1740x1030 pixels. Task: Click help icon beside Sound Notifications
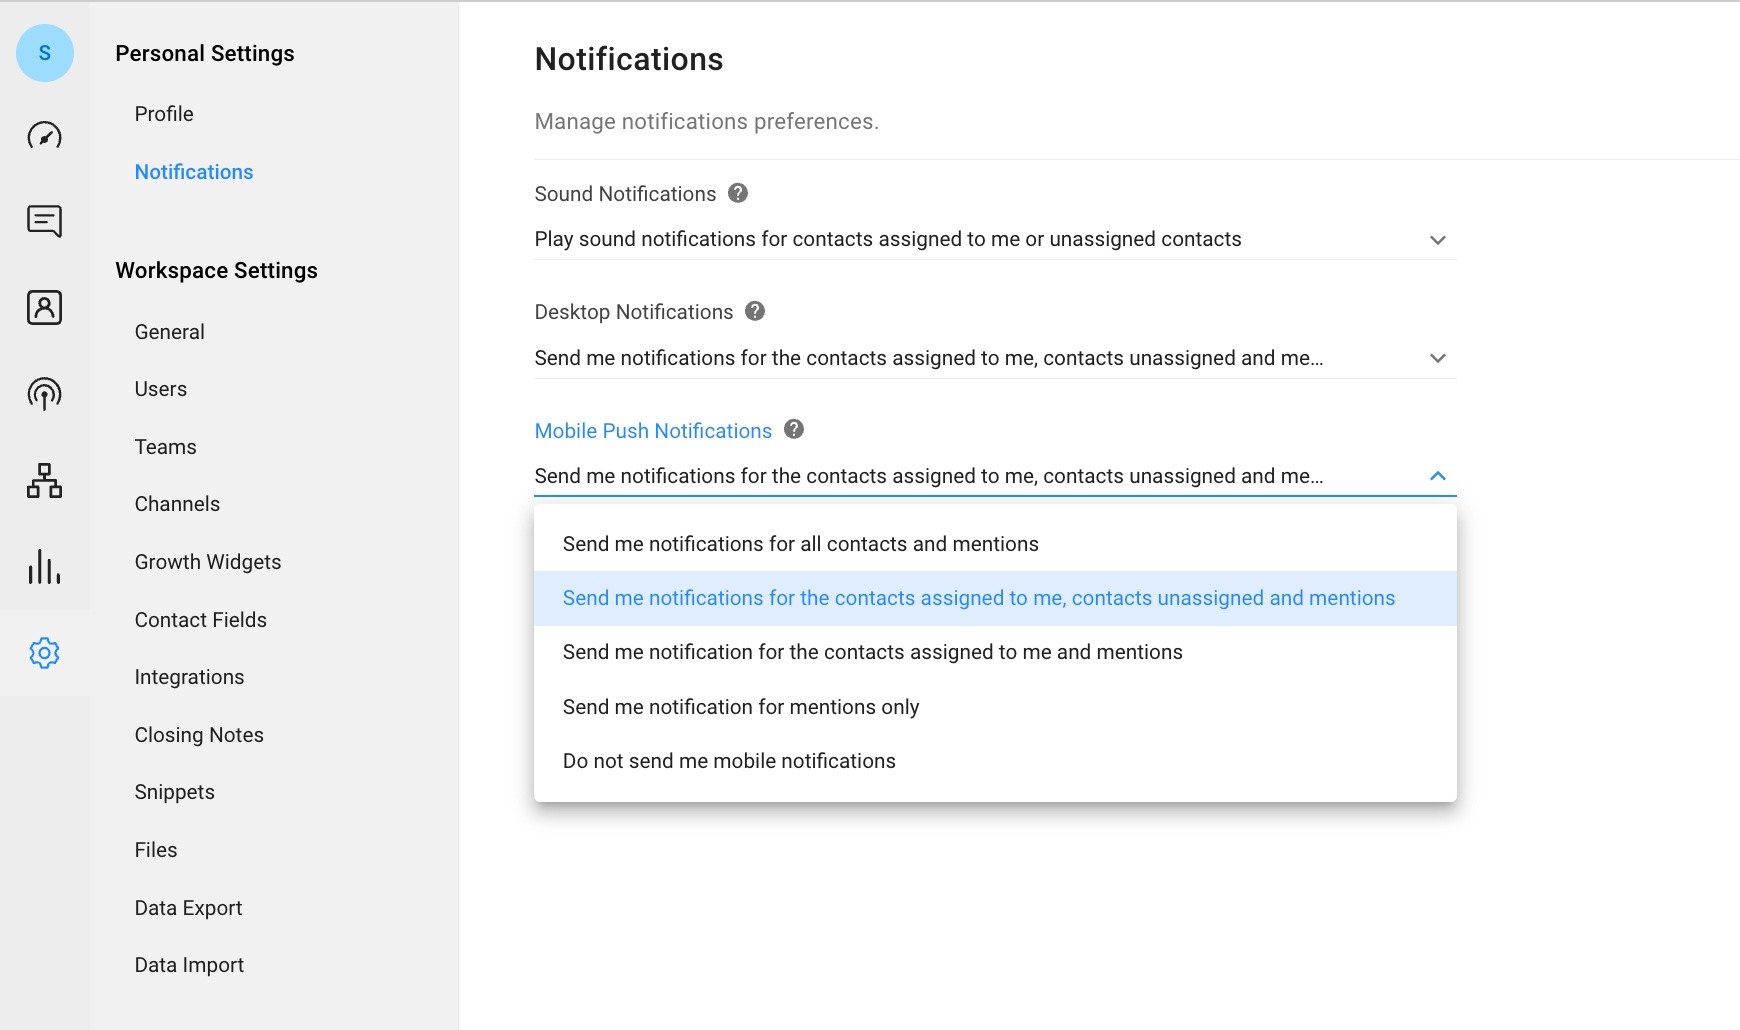coord(738,193)
